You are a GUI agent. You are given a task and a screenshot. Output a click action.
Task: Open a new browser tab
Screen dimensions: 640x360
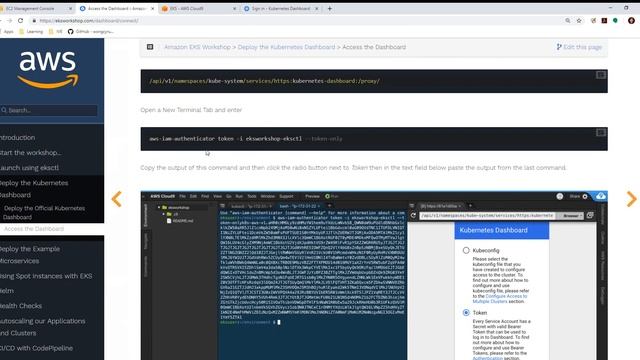pyautogui.click(x=329, y=8)
